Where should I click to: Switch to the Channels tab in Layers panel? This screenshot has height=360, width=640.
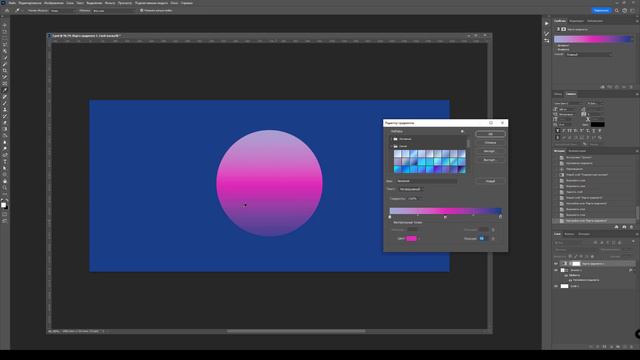tap(569, 234)
